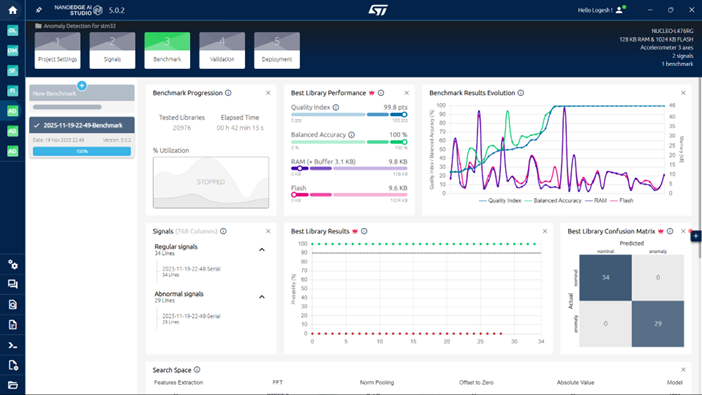702x395 pixels.
Task: Open step 5 Deployment
Action: coord(277,50)
